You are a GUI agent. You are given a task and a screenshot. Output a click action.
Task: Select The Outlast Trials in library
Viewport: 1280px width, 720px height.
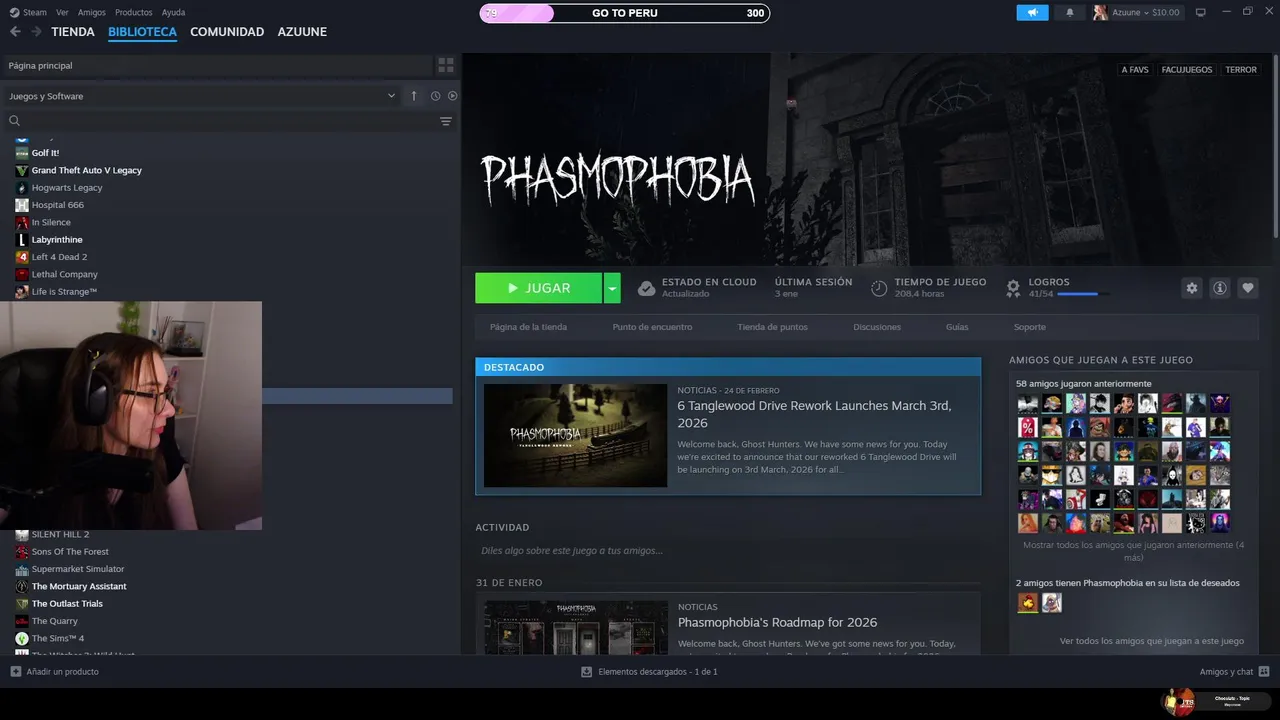pyautogui.click(x=67, y=604)
